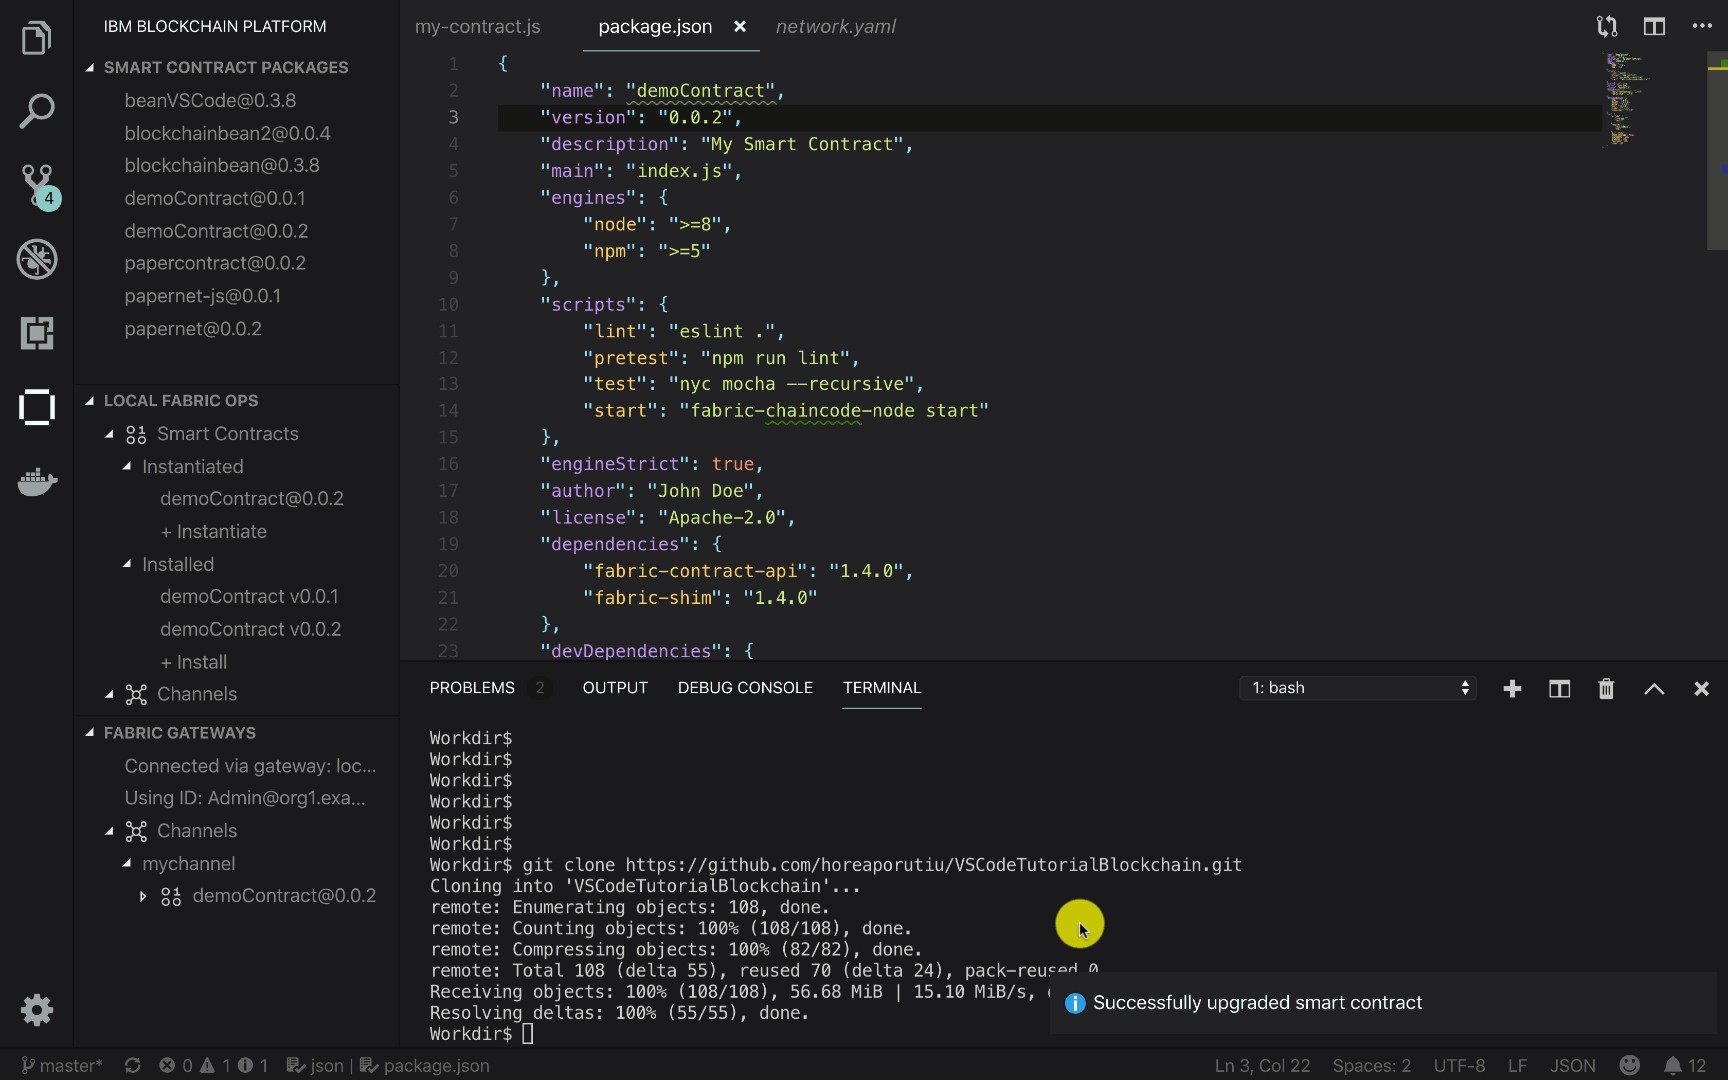Viewport: 1728px width, 1080px height.
Task: Collapse the Installed node
Action: 127,564
